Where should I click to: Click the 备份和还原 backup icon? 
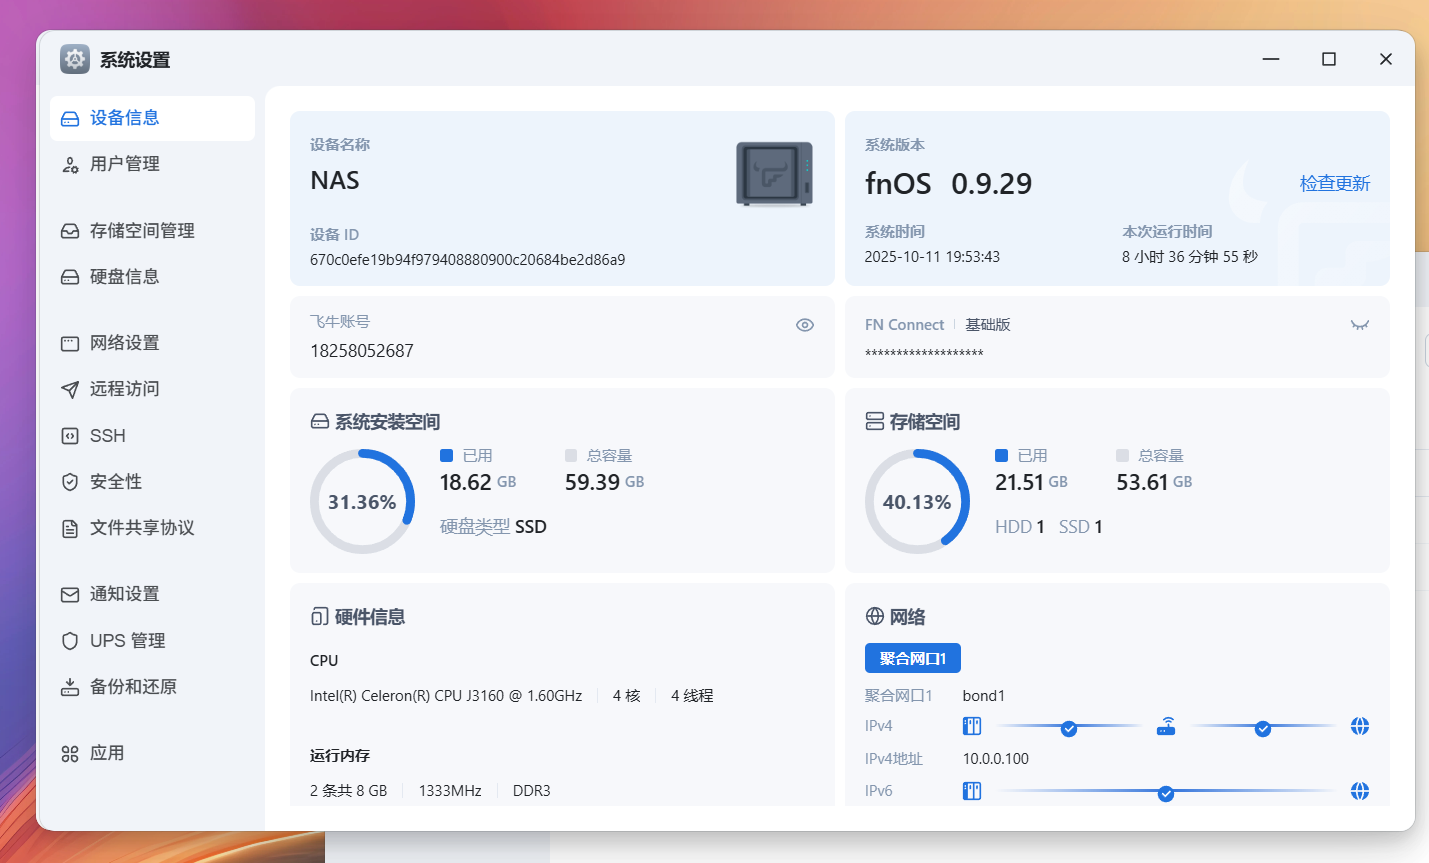pos(70,687)
